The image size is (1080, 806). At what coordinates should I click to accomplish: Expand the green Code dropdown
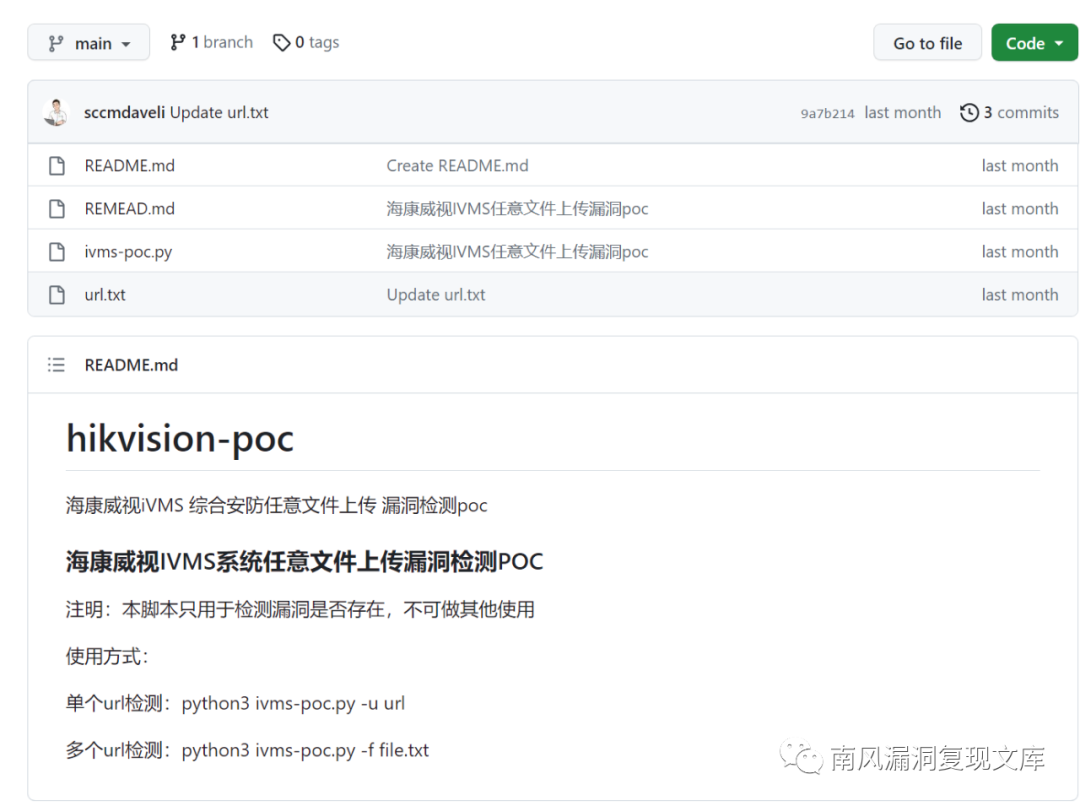click(x=1035, y=43)
